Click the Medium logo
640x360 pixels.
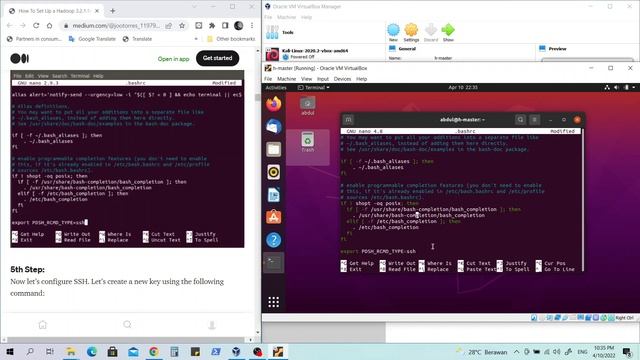pos(20,58)
